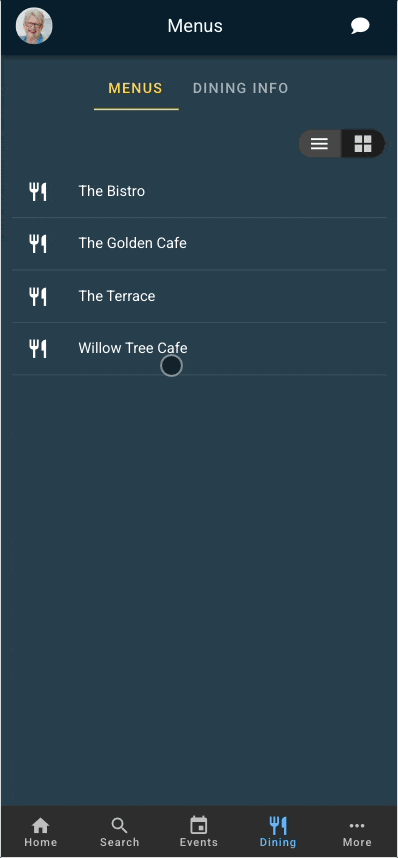
Task: Open The Terrace menu
Action: coord(199,296)
